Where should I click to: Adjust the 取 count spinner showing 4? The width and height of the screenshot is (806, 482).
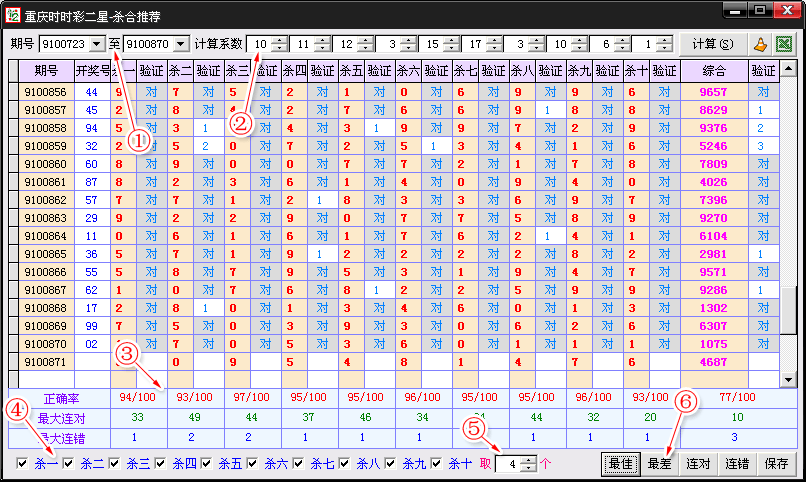pyautogui.click(x=529, y=464)
